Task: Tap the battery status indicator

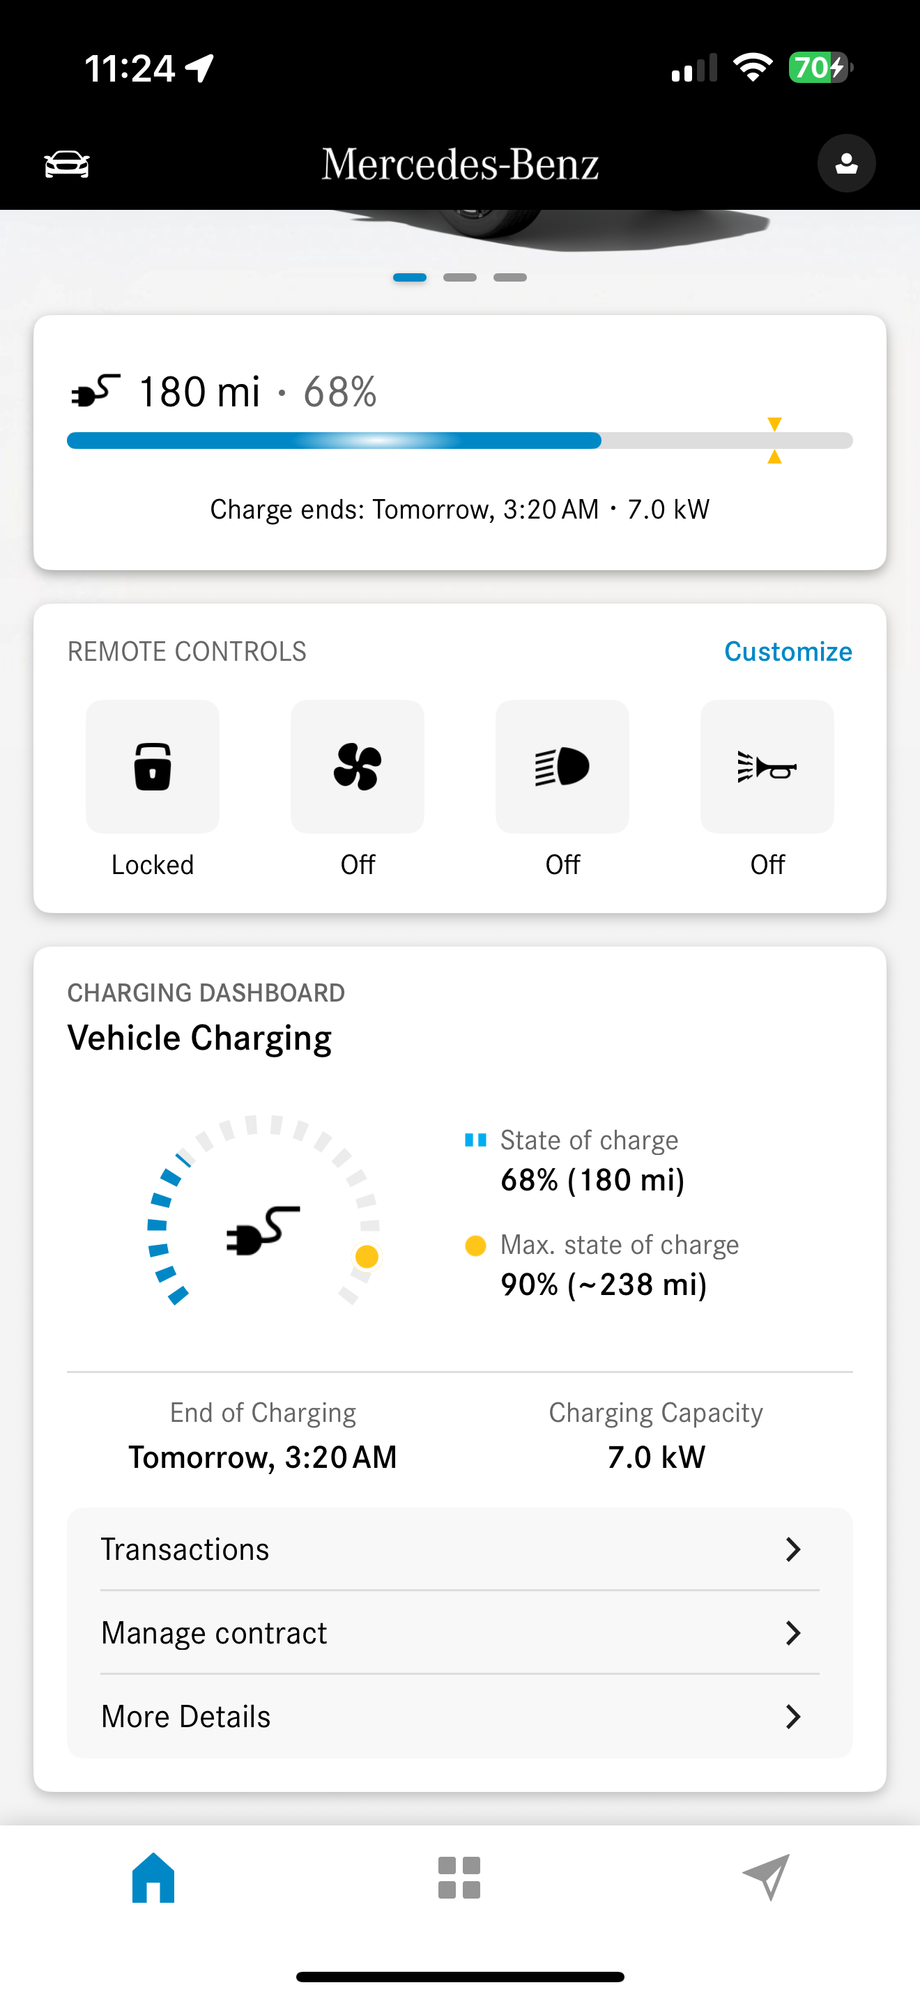Action: [x=819, y=68]
